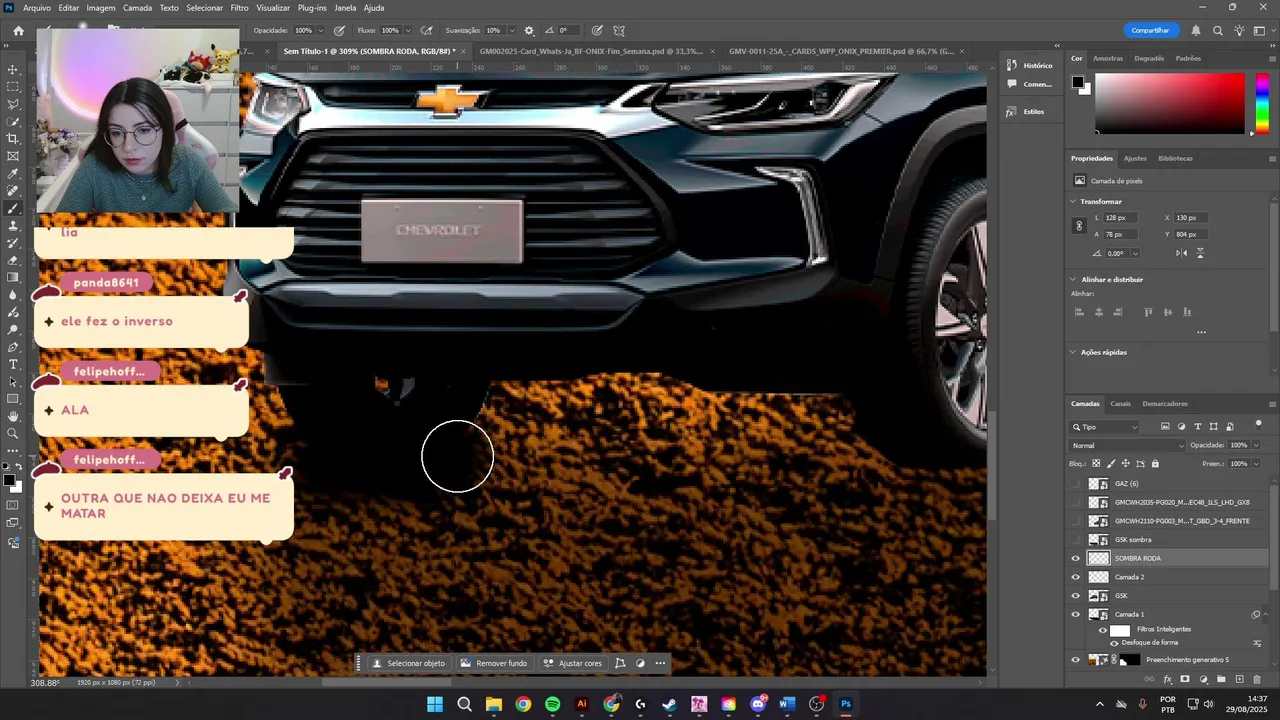Select the Gradient tool

coord(13,278)
